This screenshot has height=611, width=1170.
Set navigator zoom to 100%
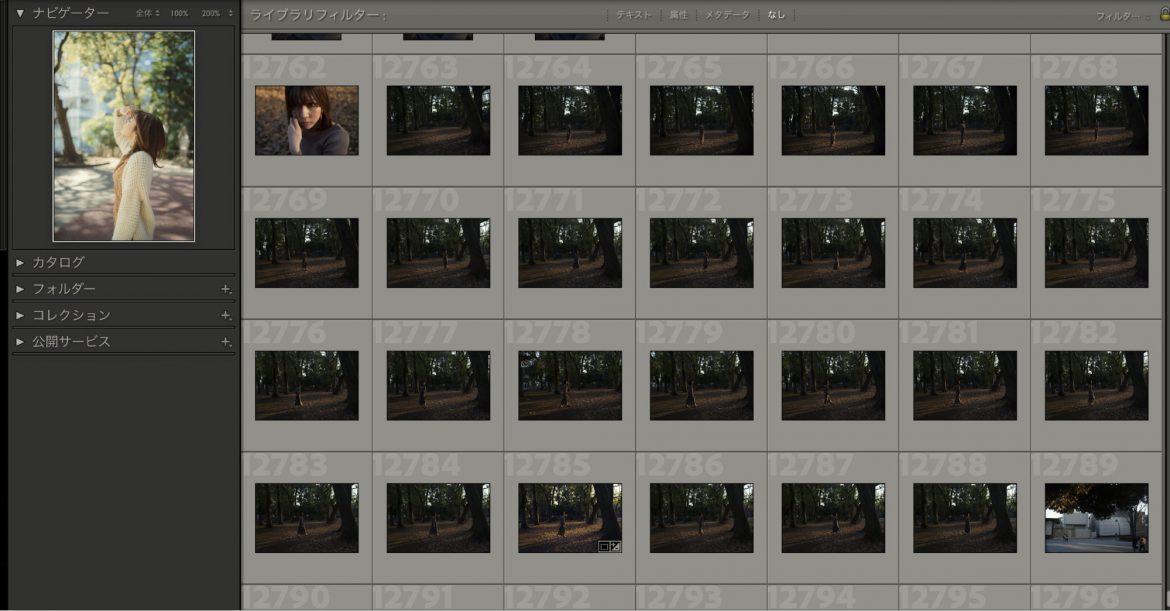179,13
